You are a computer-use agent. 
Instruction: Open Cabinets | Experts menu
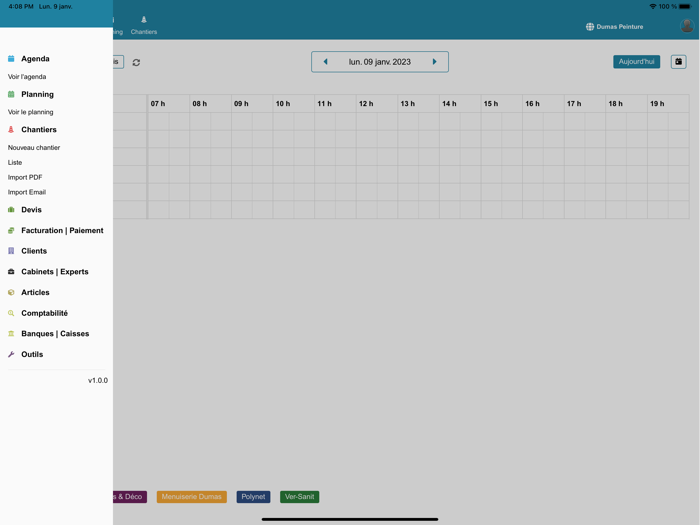[55, 271]
